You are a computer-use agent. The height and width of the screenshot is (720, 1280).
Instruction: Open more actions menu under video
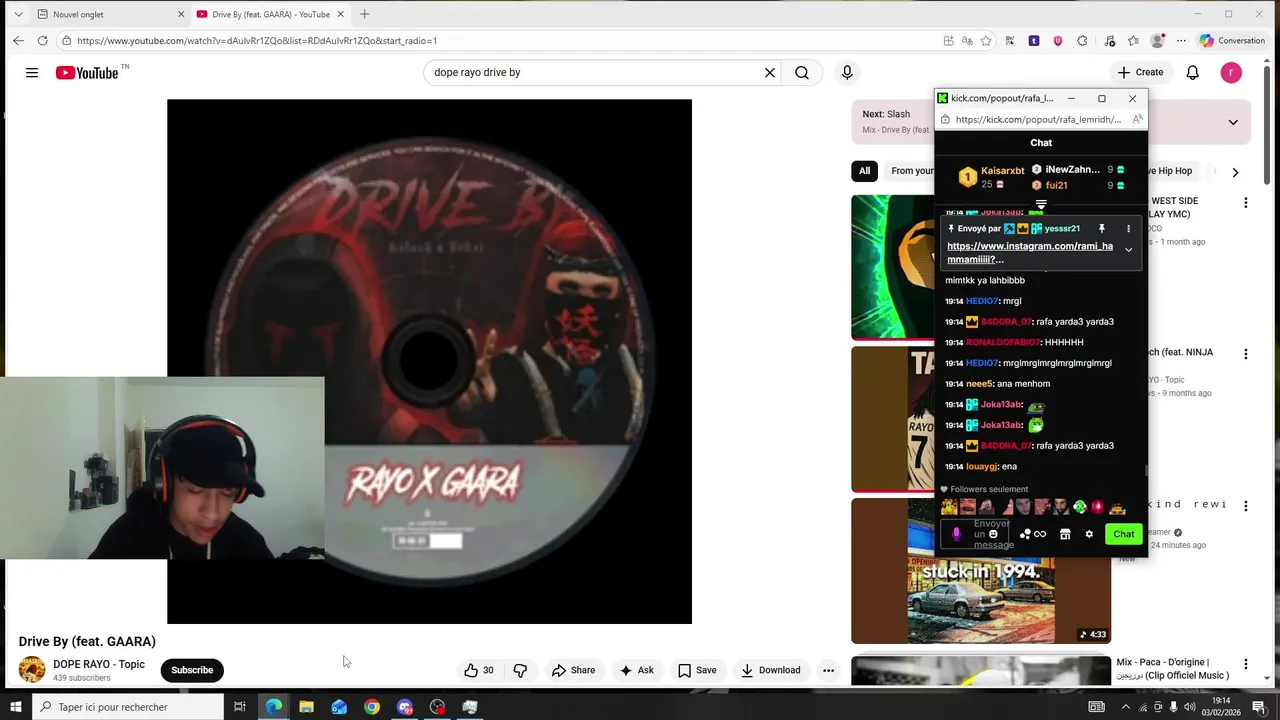[828, 670]
